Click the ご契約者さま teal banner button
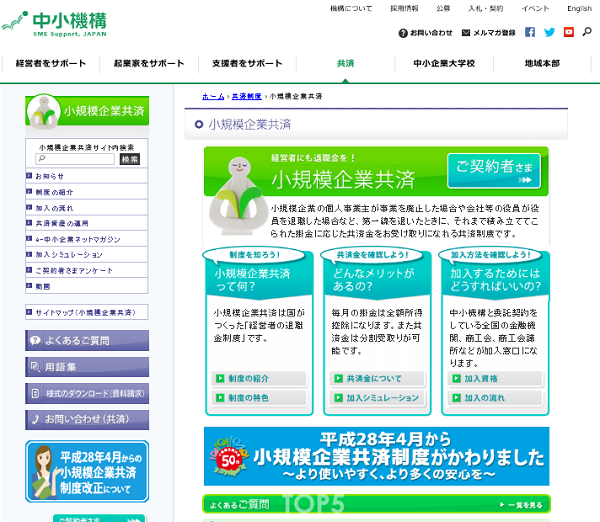 pyautogui.click(x=494, y=171)
